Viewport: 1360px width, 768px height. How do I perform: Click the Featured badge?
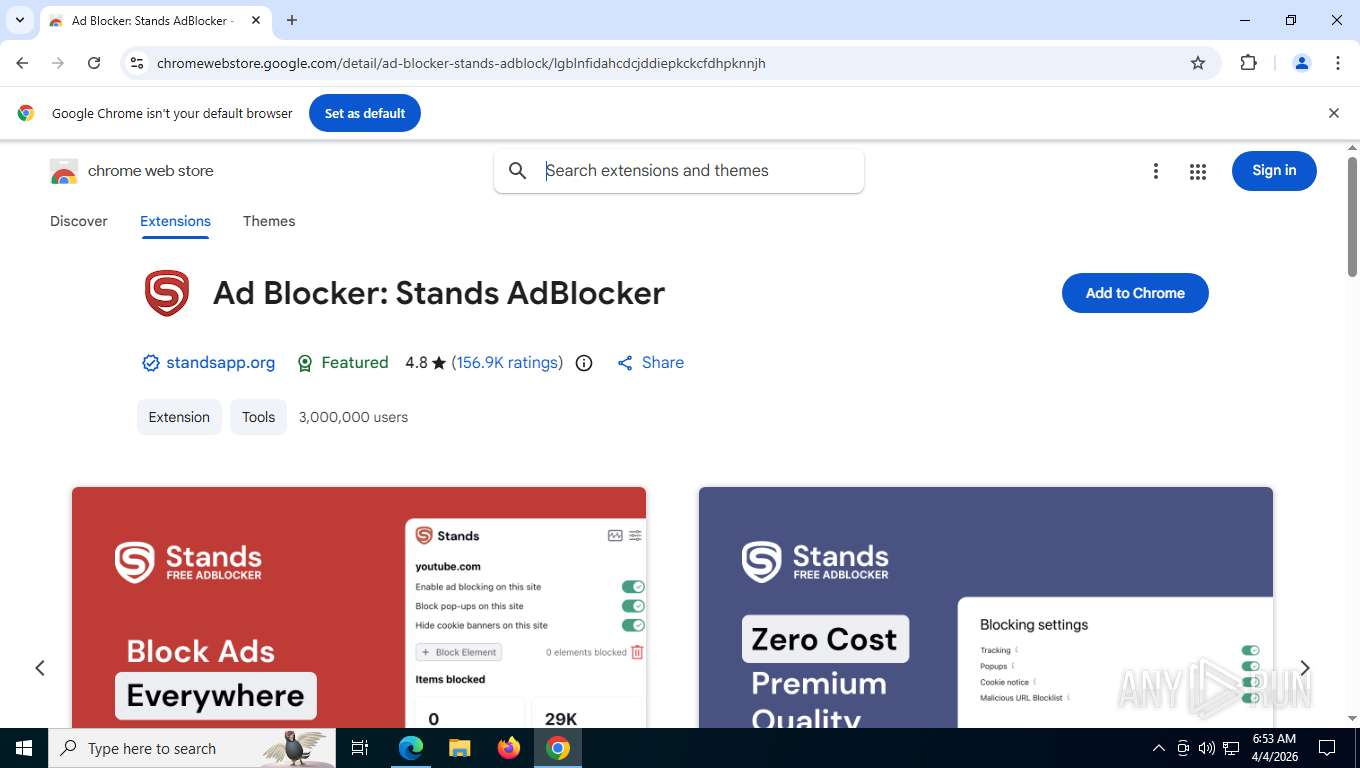point(343,363)
